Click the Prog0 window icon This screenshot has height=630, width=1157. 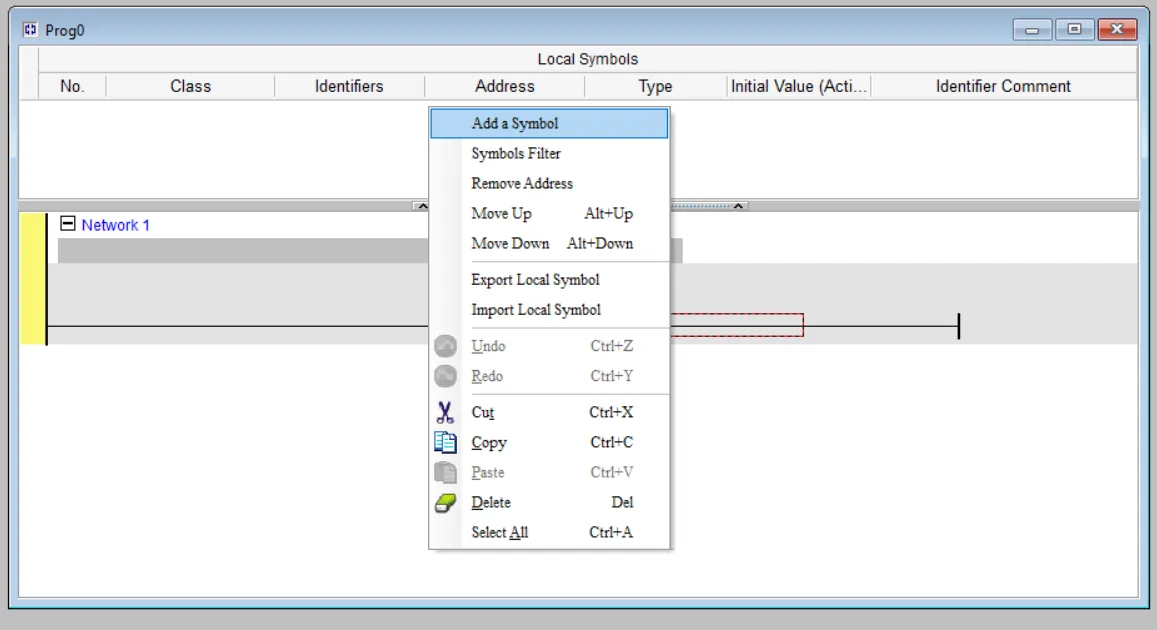point(30,30)
